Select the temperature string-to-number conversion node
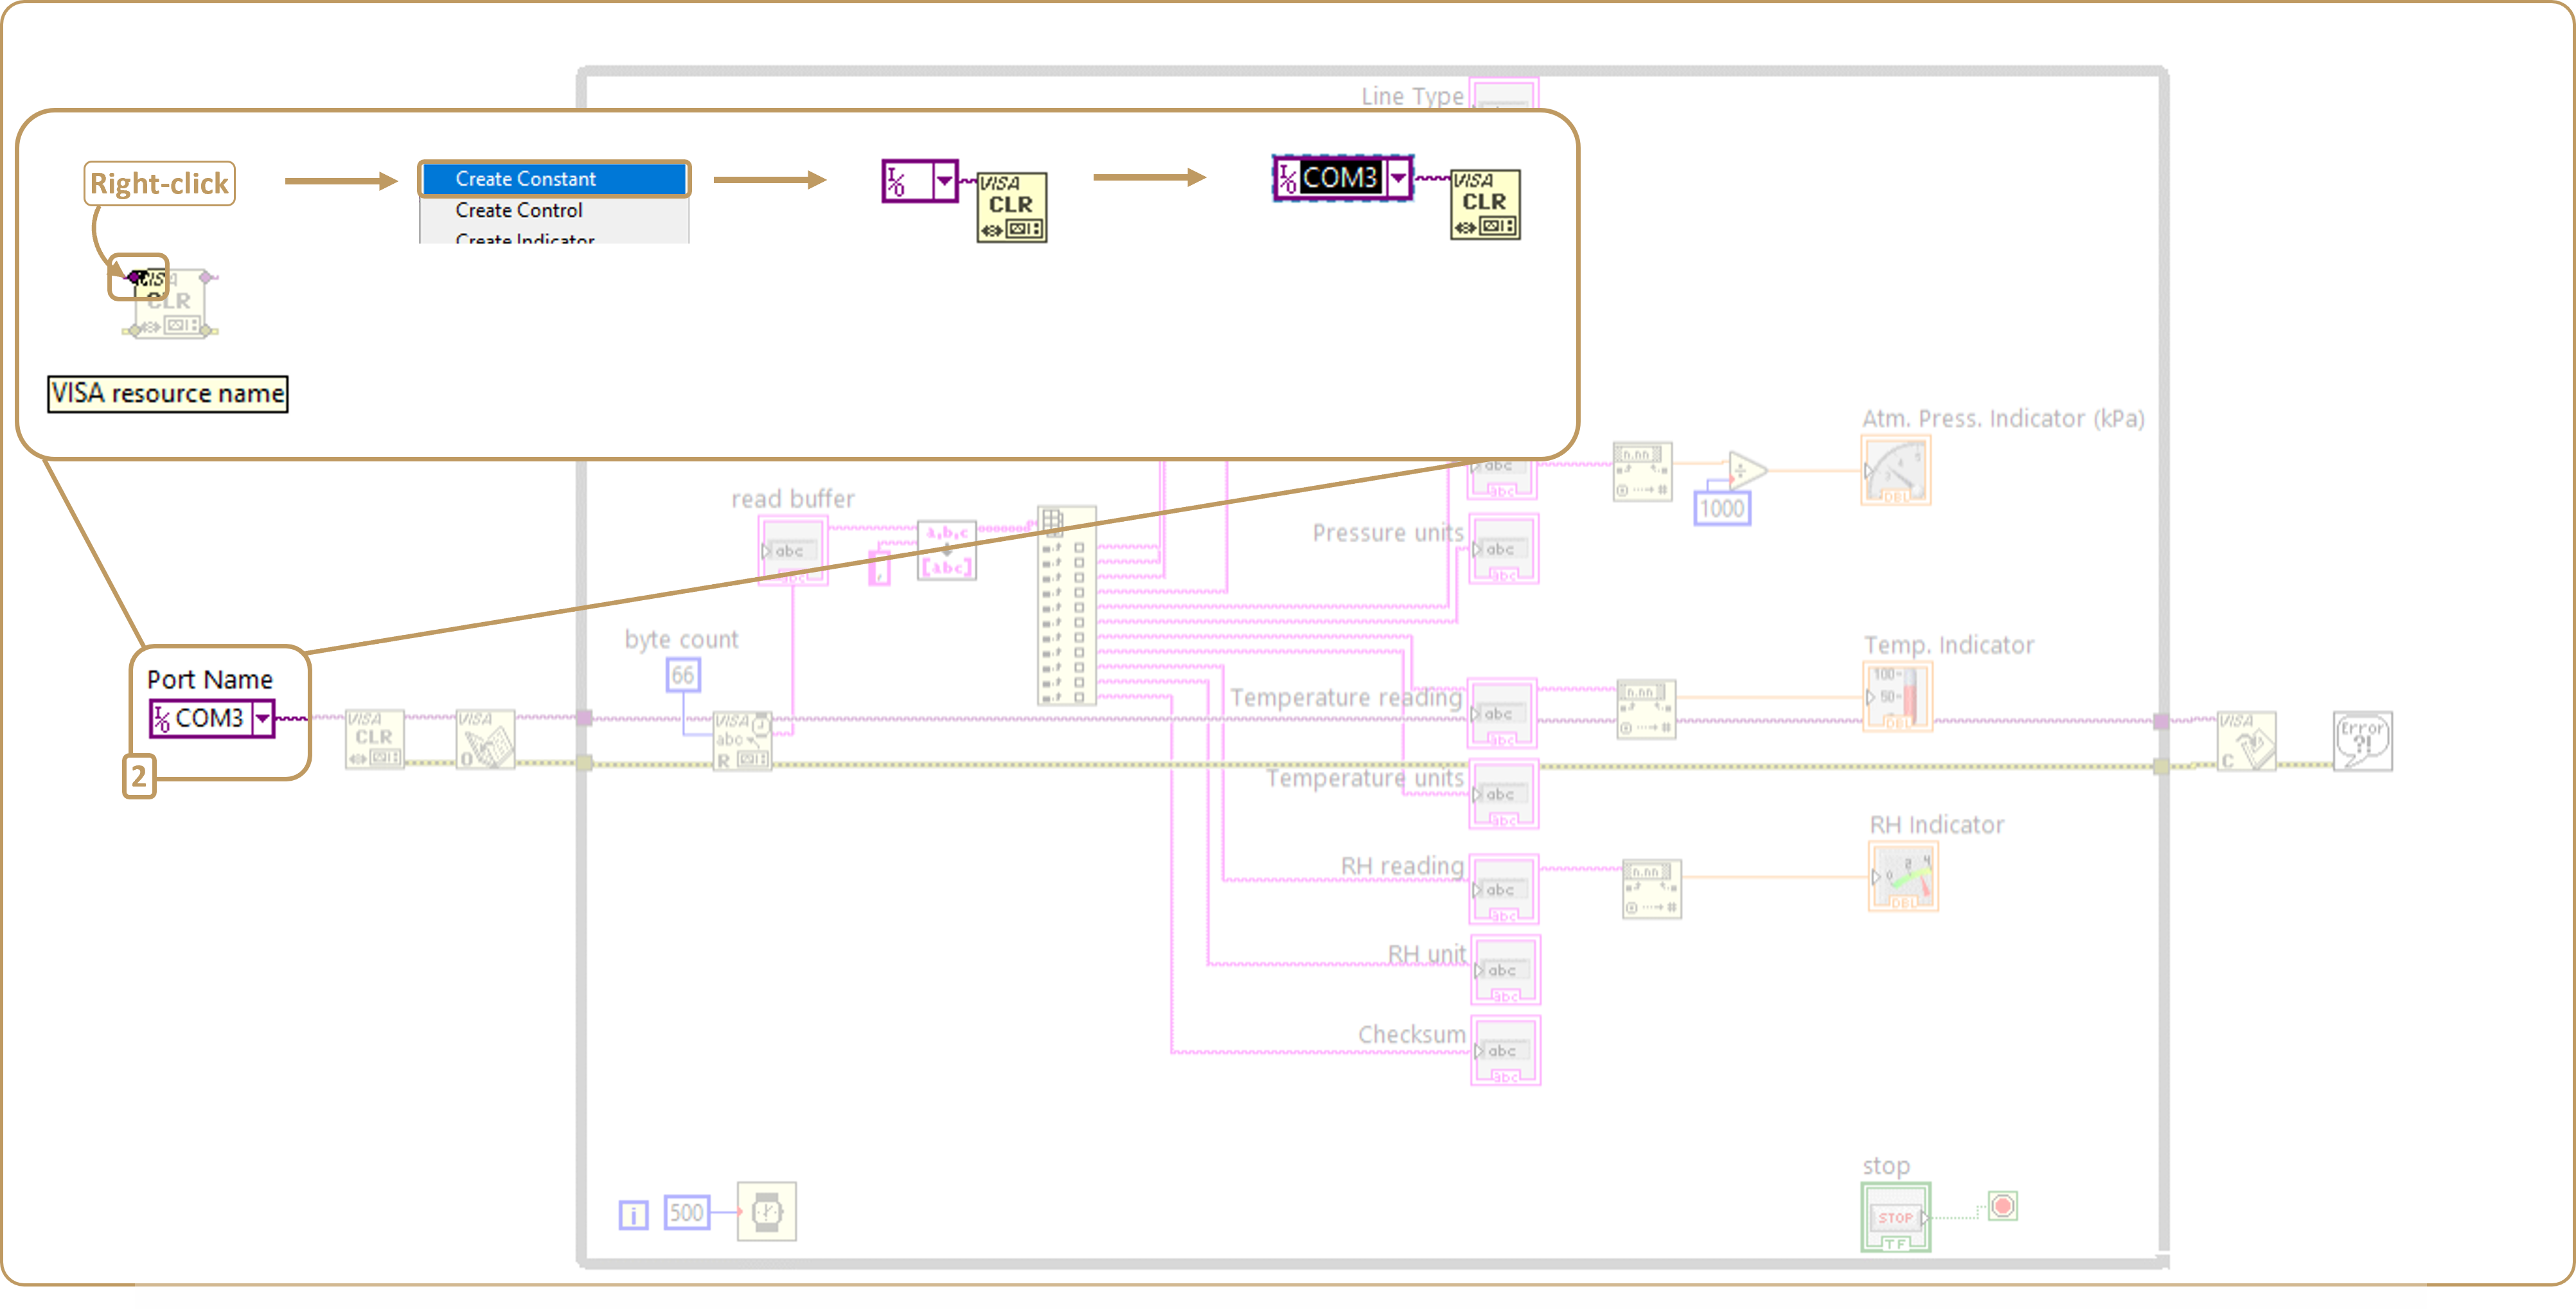This screenshot has height=1309, width=2576. pos(1646,710)
